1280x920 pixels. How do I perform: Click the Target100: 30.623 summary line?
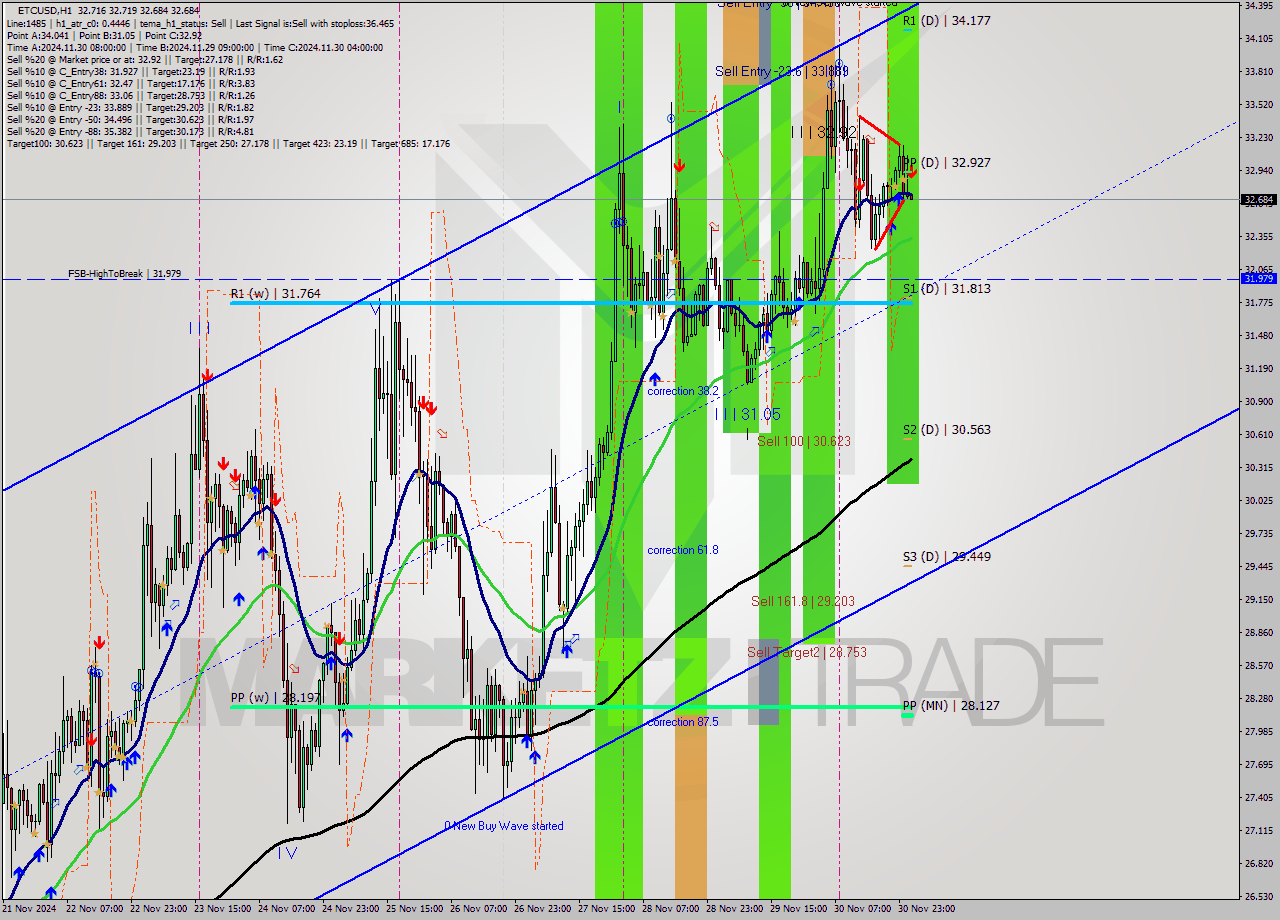click(x=228, y=143)
